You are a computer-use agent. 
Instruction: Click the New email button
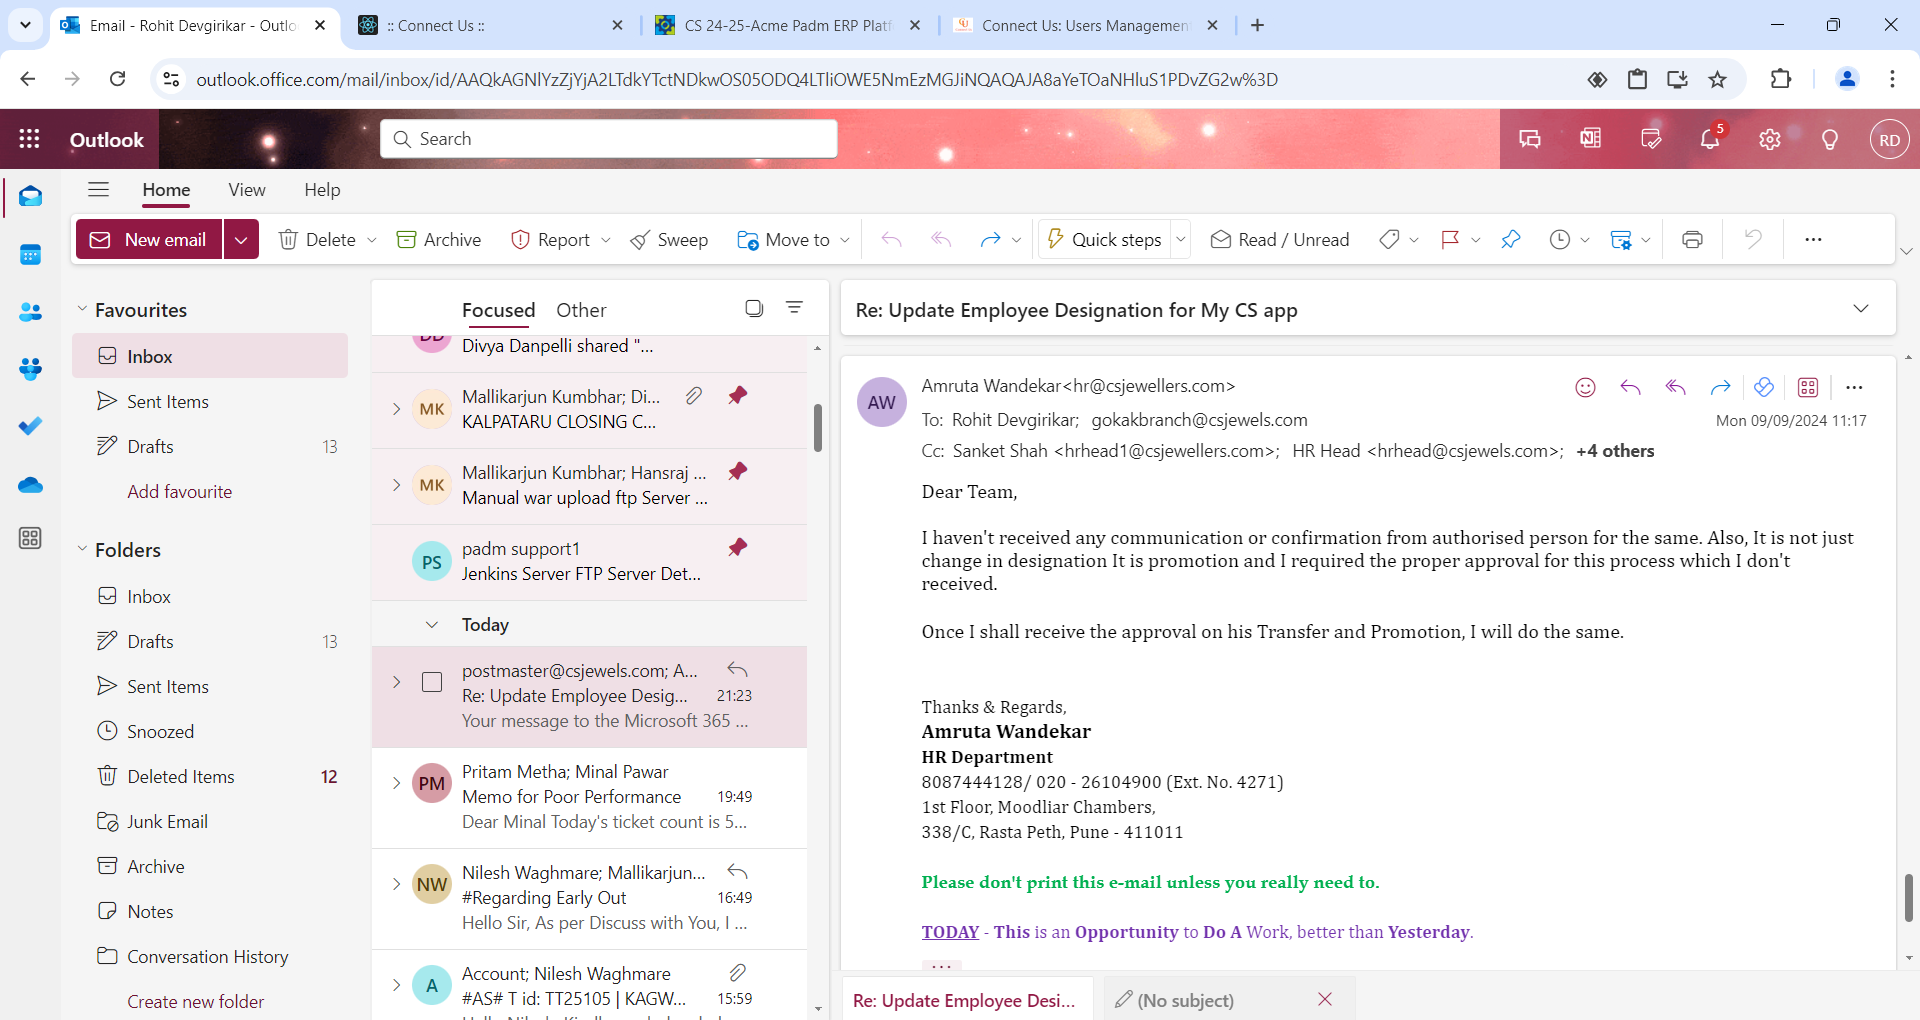pyautogui.click(x=149, y=239)
